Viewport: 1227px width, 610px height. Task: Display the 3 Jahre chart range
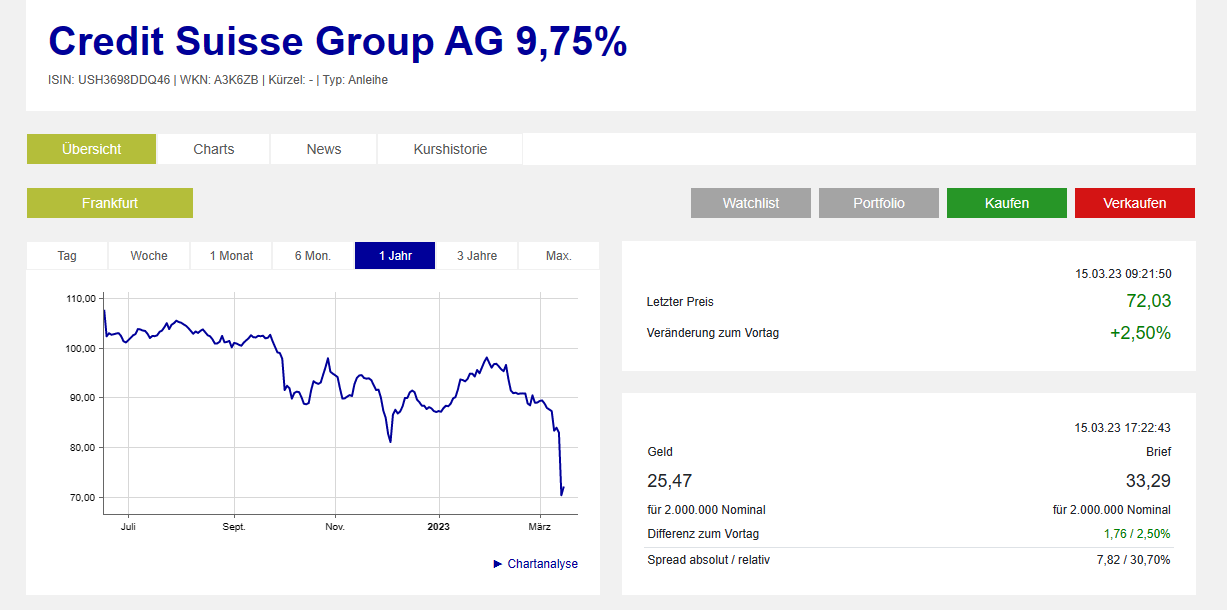tap(477, 256)
